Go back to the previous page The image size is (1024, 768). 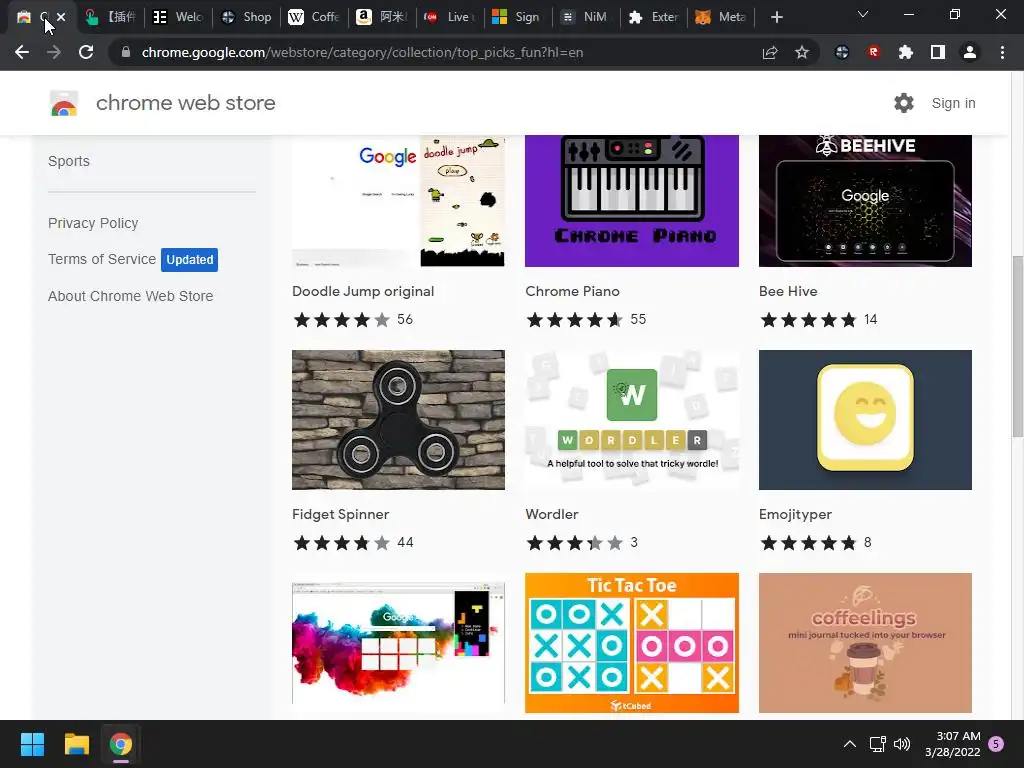[x=22, y=52]
